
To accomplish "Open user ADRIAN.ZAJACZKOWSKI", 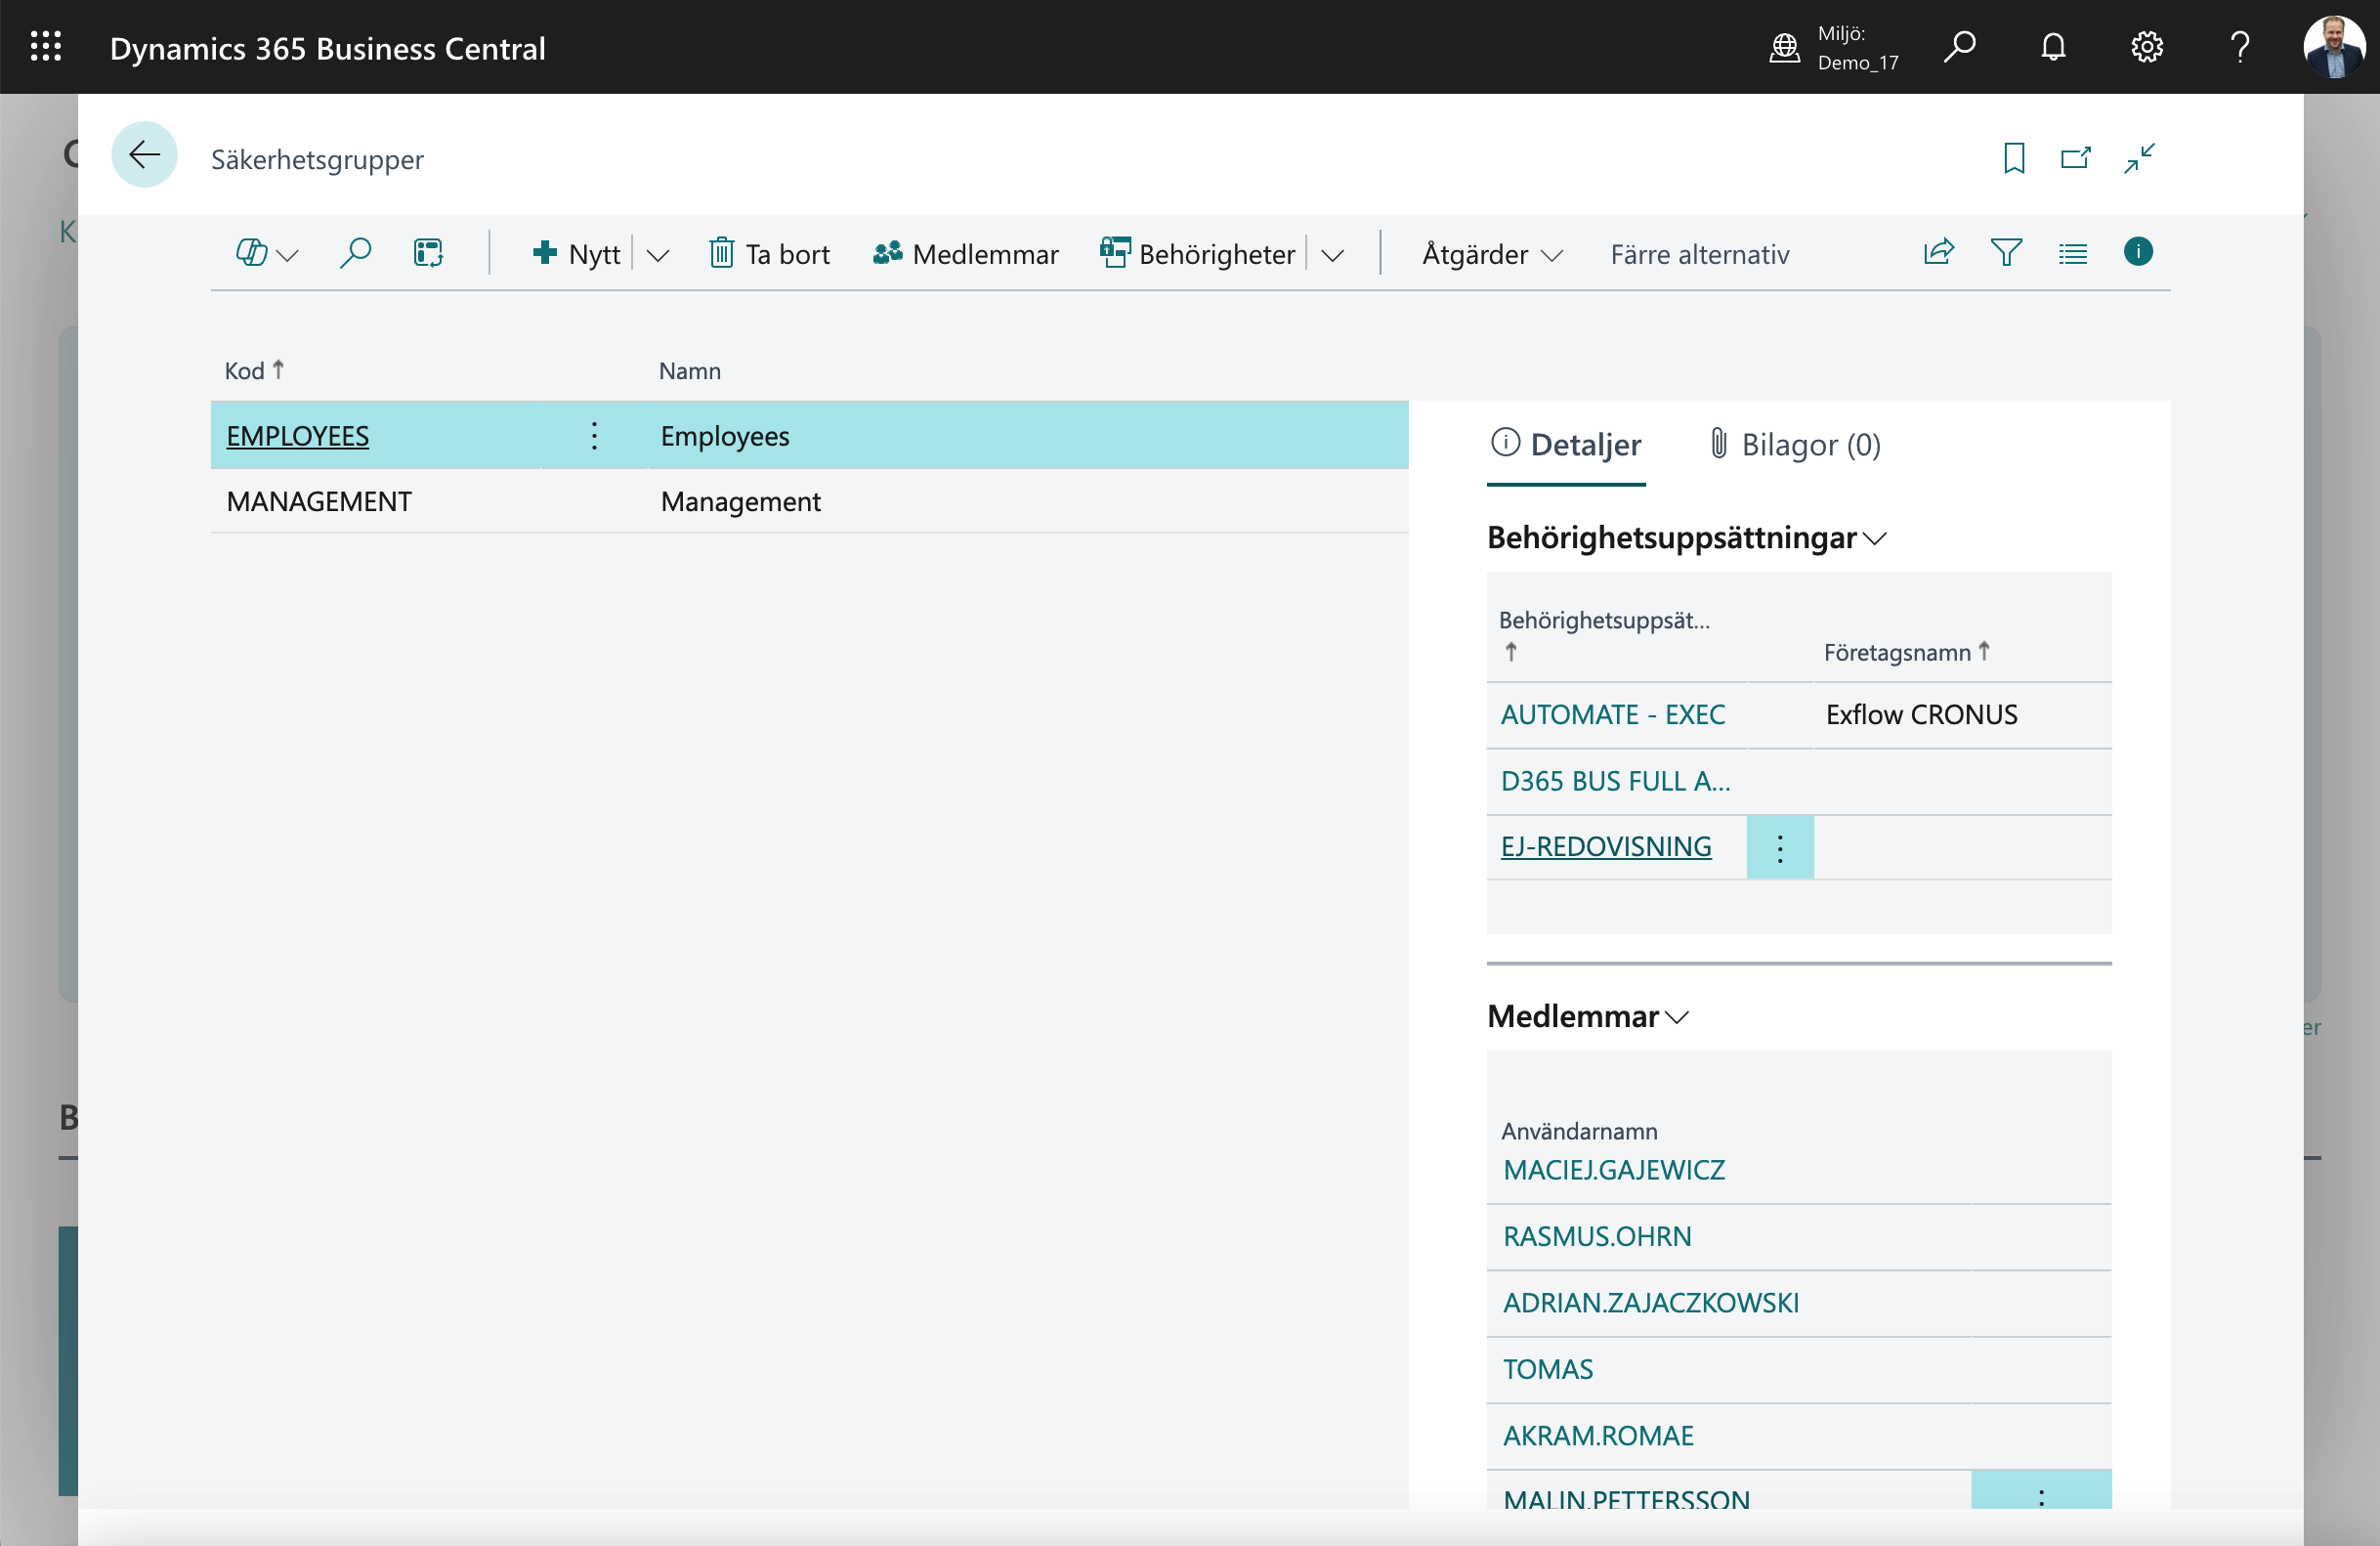I will pyautogui.click(x=1650, y=1303).
